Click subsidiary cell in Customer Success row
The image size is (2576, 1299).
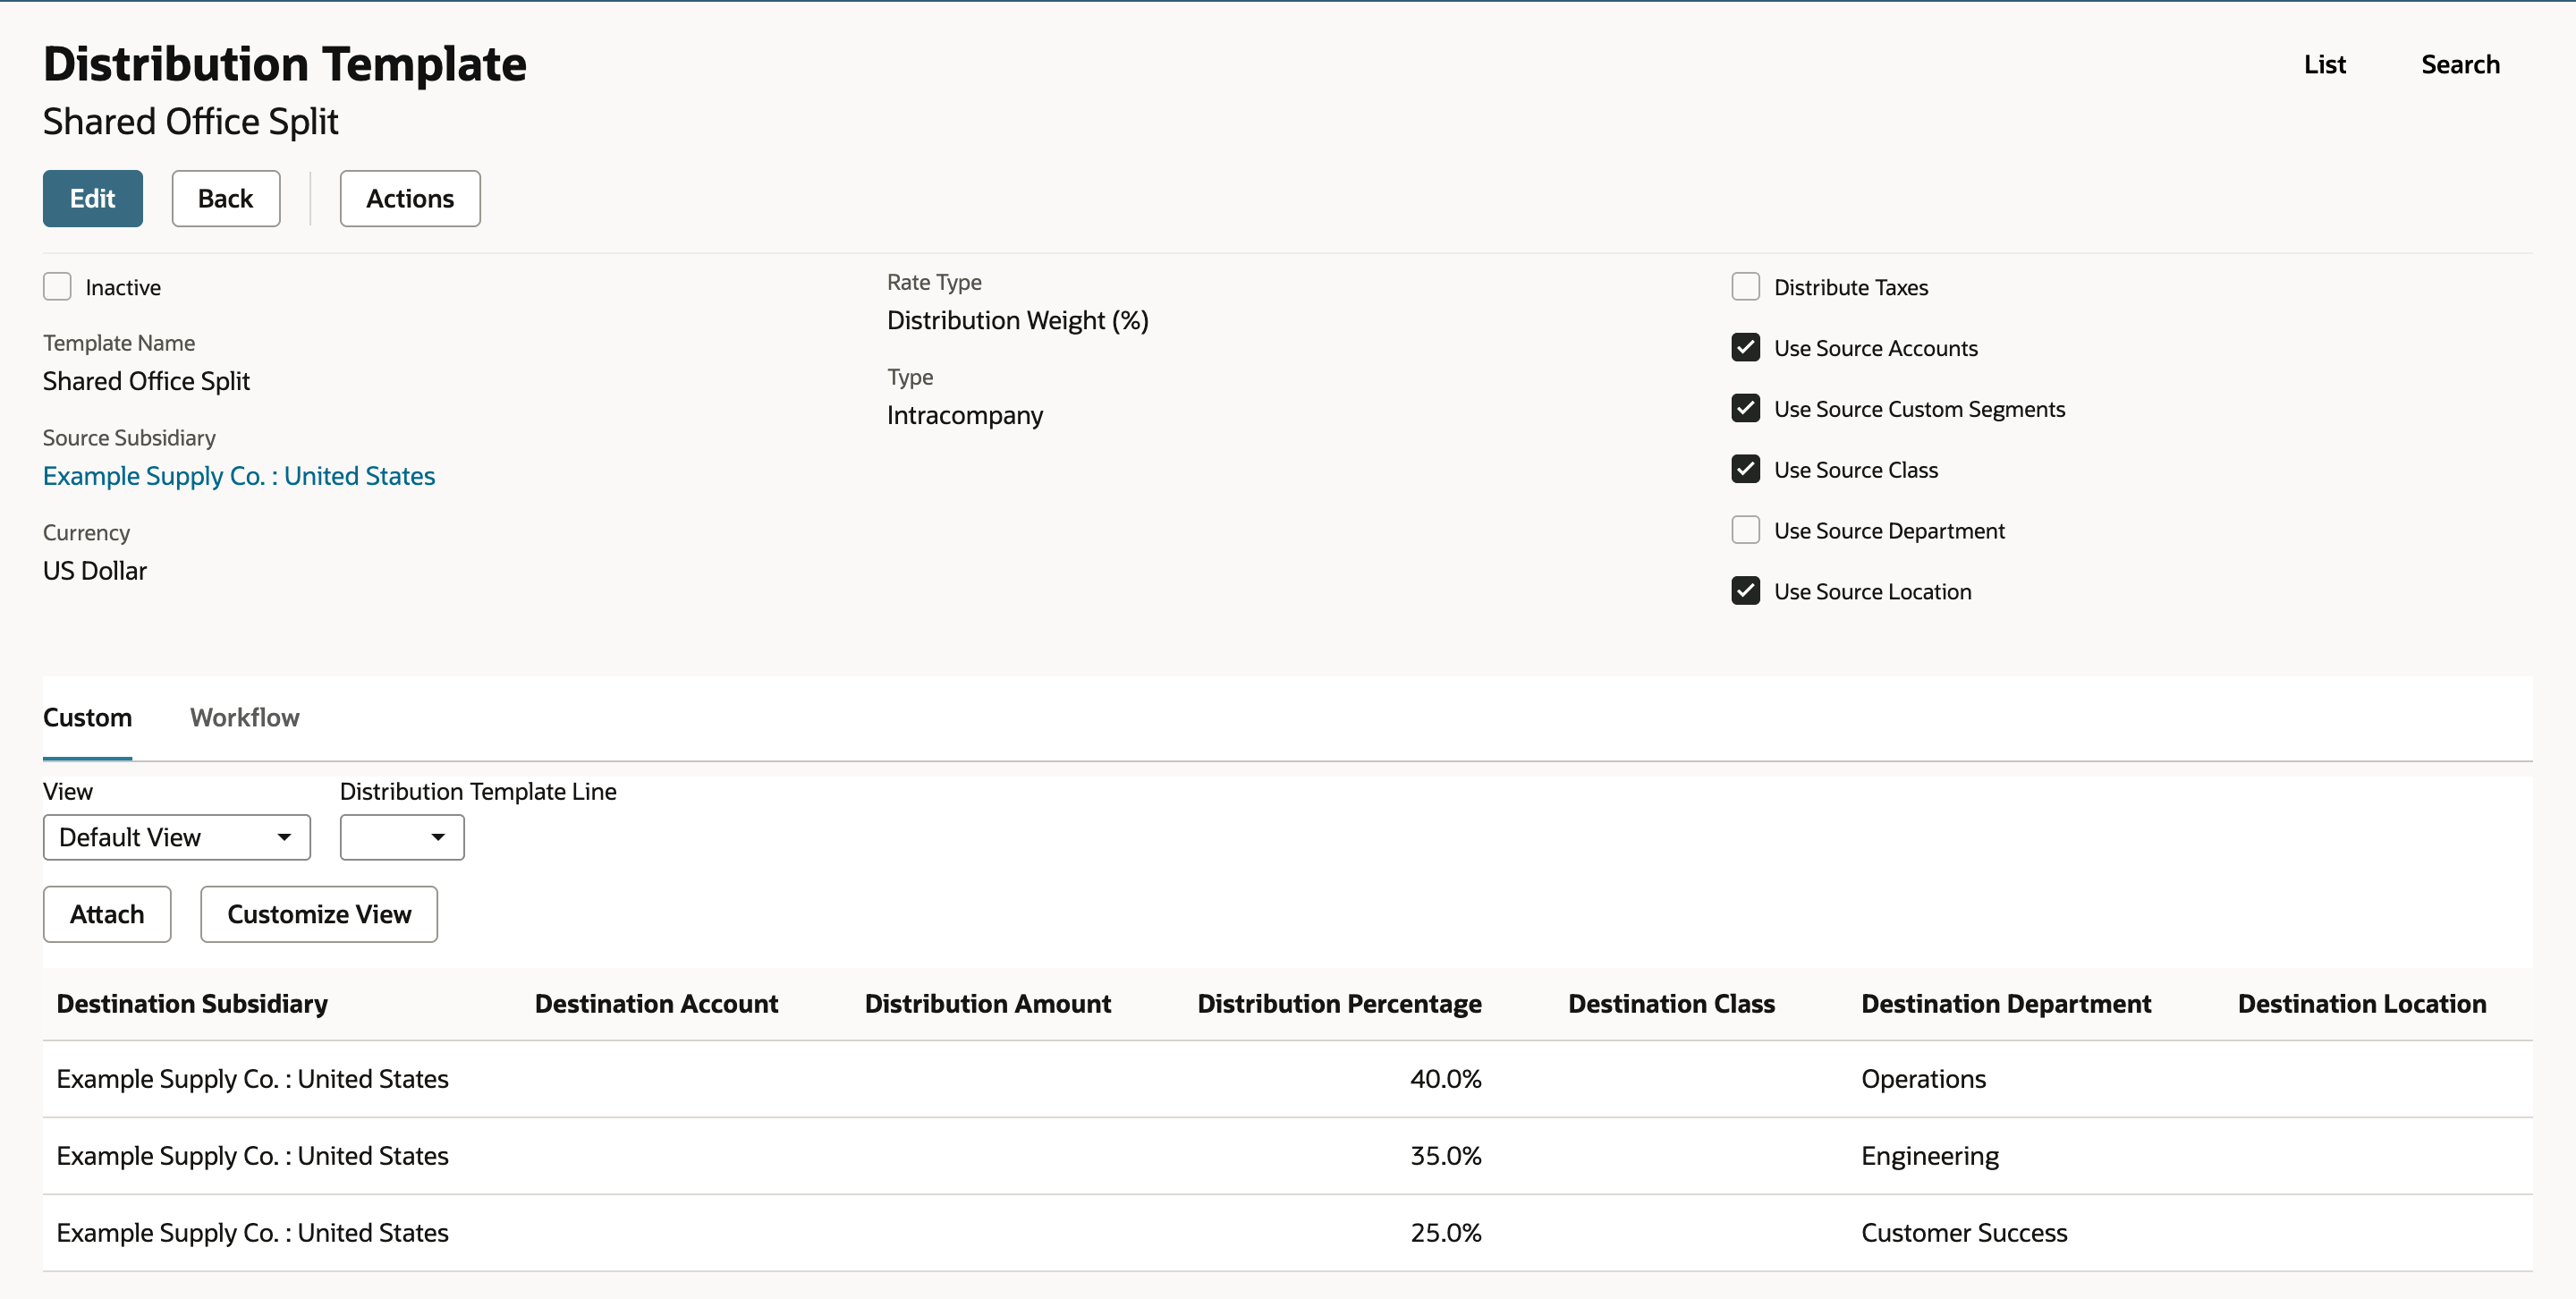252,1232
